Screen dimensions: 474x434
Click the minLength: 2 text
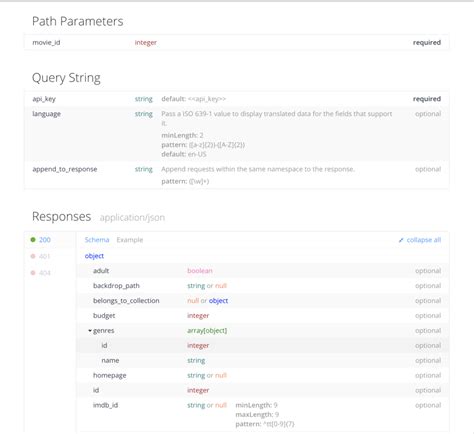click(x=182, y=135)
